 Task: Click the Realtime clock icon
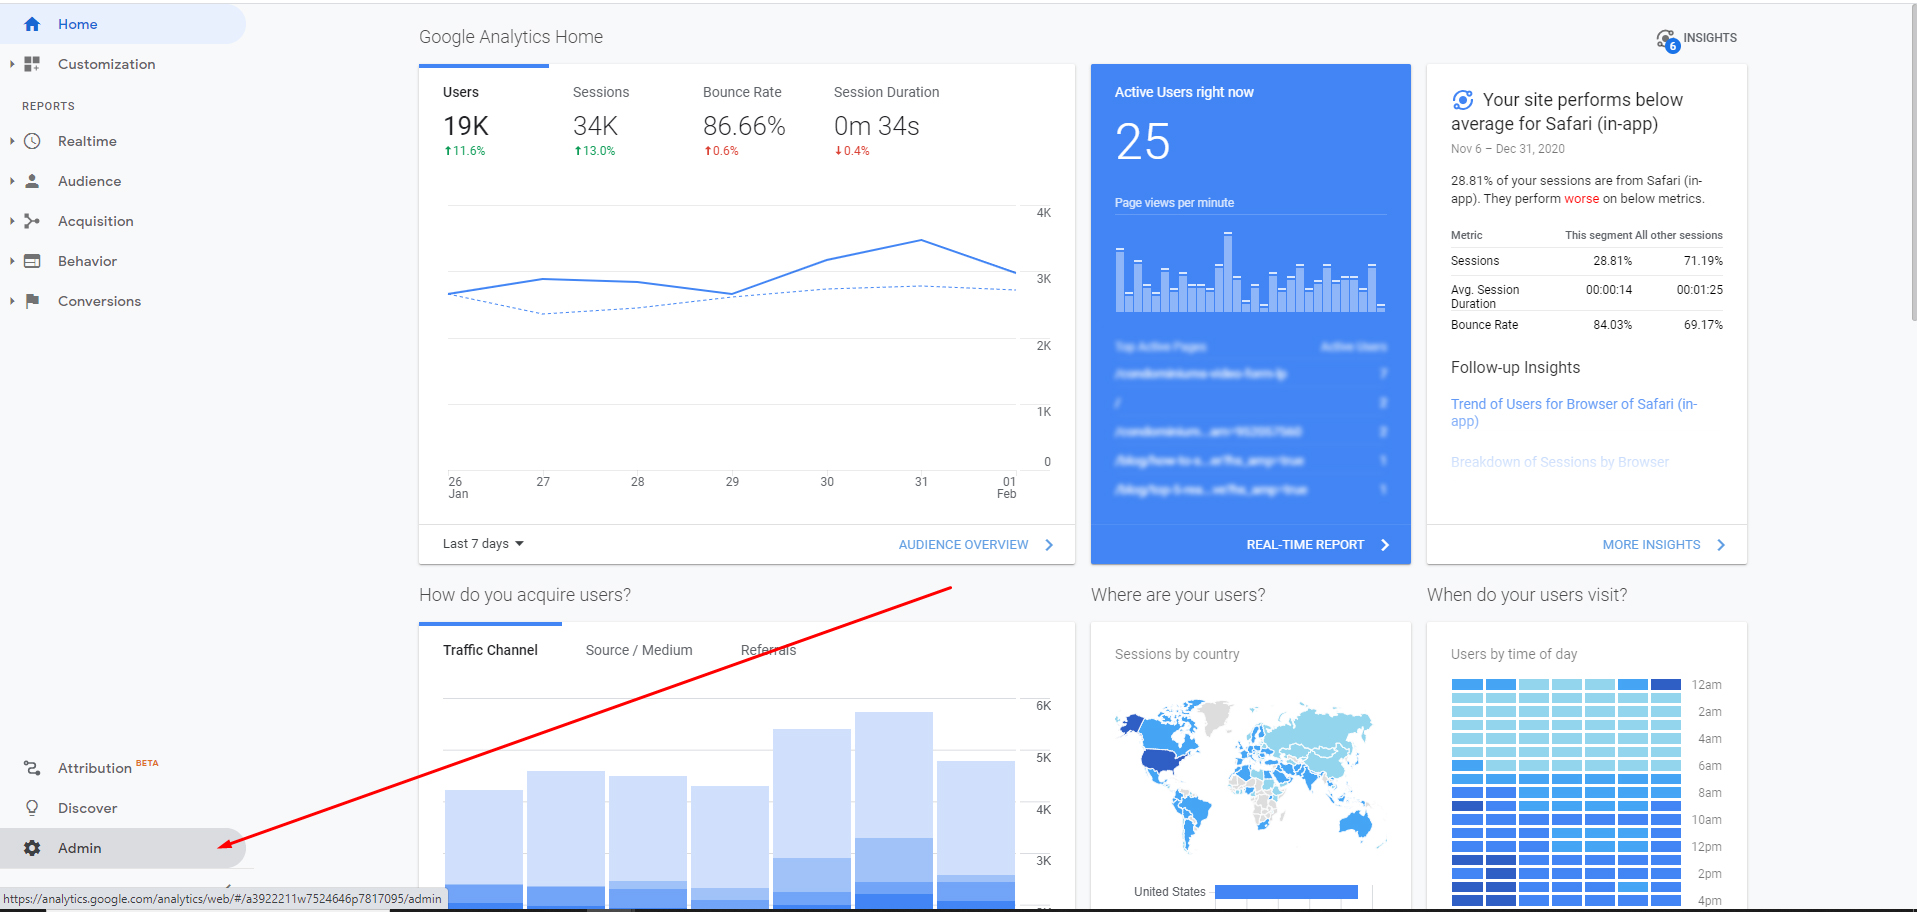[32, 141]
